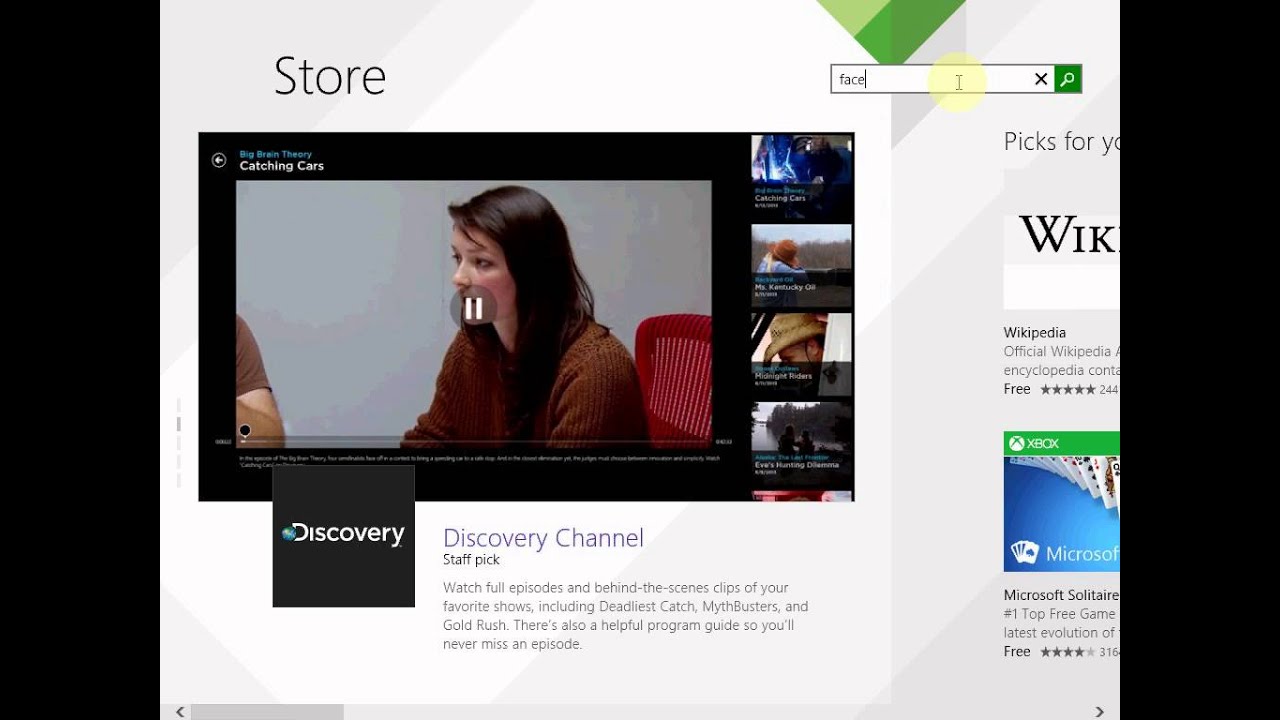Click the Wikipedia rating stars
The width and height of the screenshot is (1280, 720).
click(x=1068, y=390)
